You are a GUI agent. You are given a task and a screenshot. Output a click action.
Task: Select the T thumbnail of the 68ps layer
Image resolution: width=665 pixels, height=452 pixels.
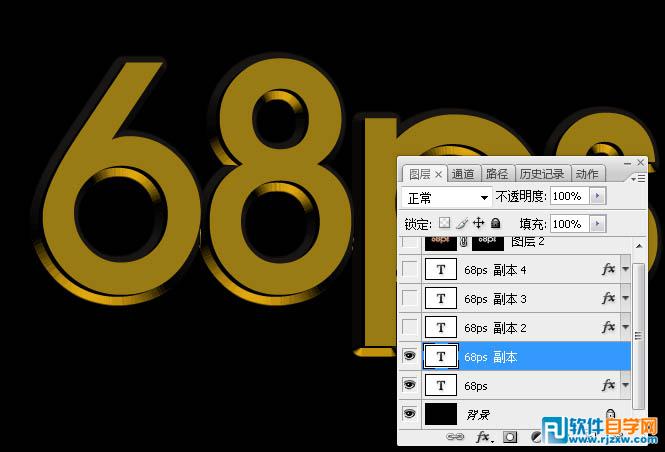tap(441, 385)
